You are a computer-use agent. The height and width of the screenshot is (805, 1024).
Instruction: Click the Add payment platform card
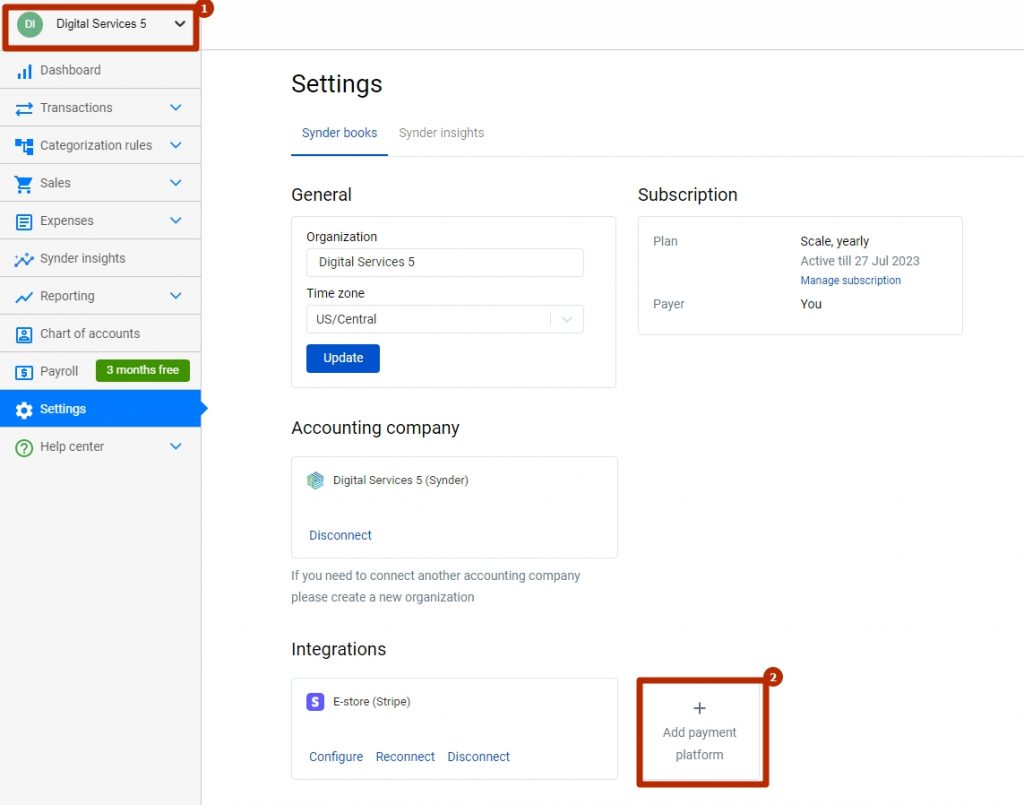click(702, 732)
